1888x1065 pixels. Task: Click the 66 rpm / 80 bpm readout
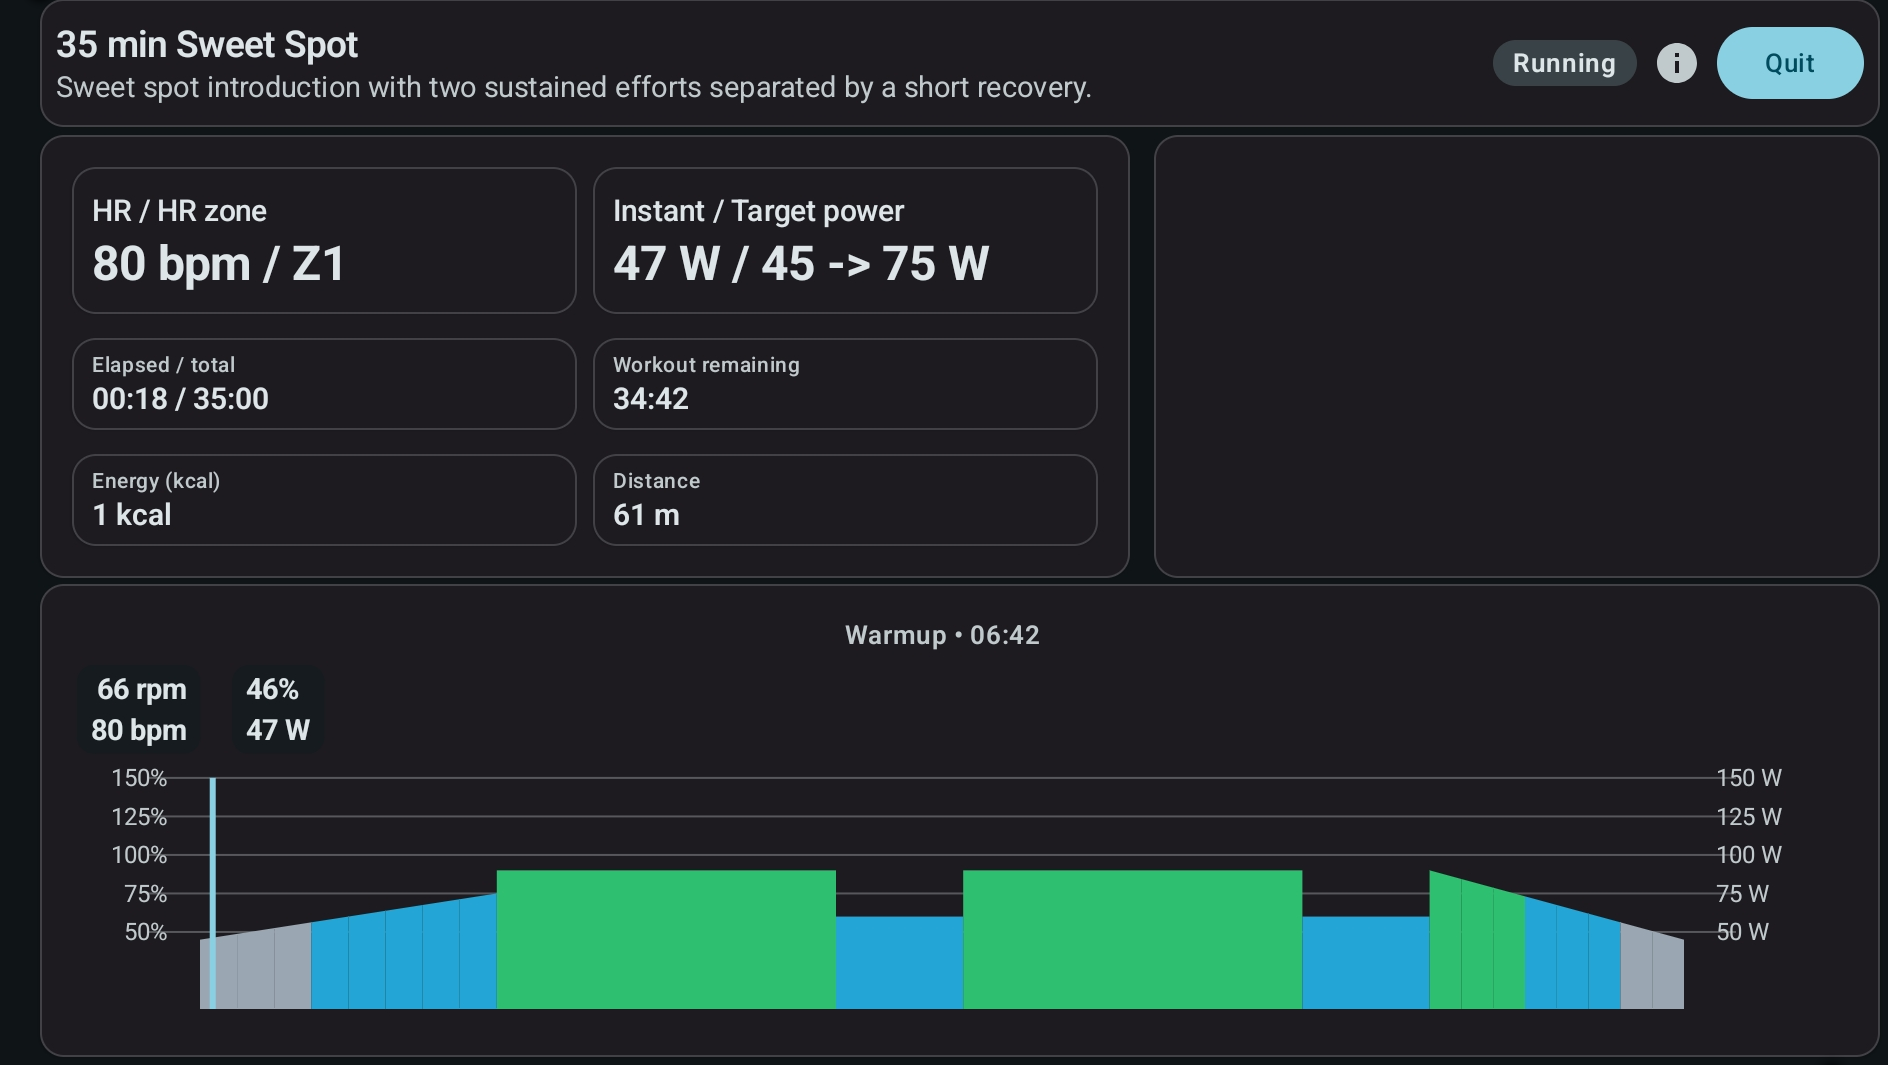[139, 709]
